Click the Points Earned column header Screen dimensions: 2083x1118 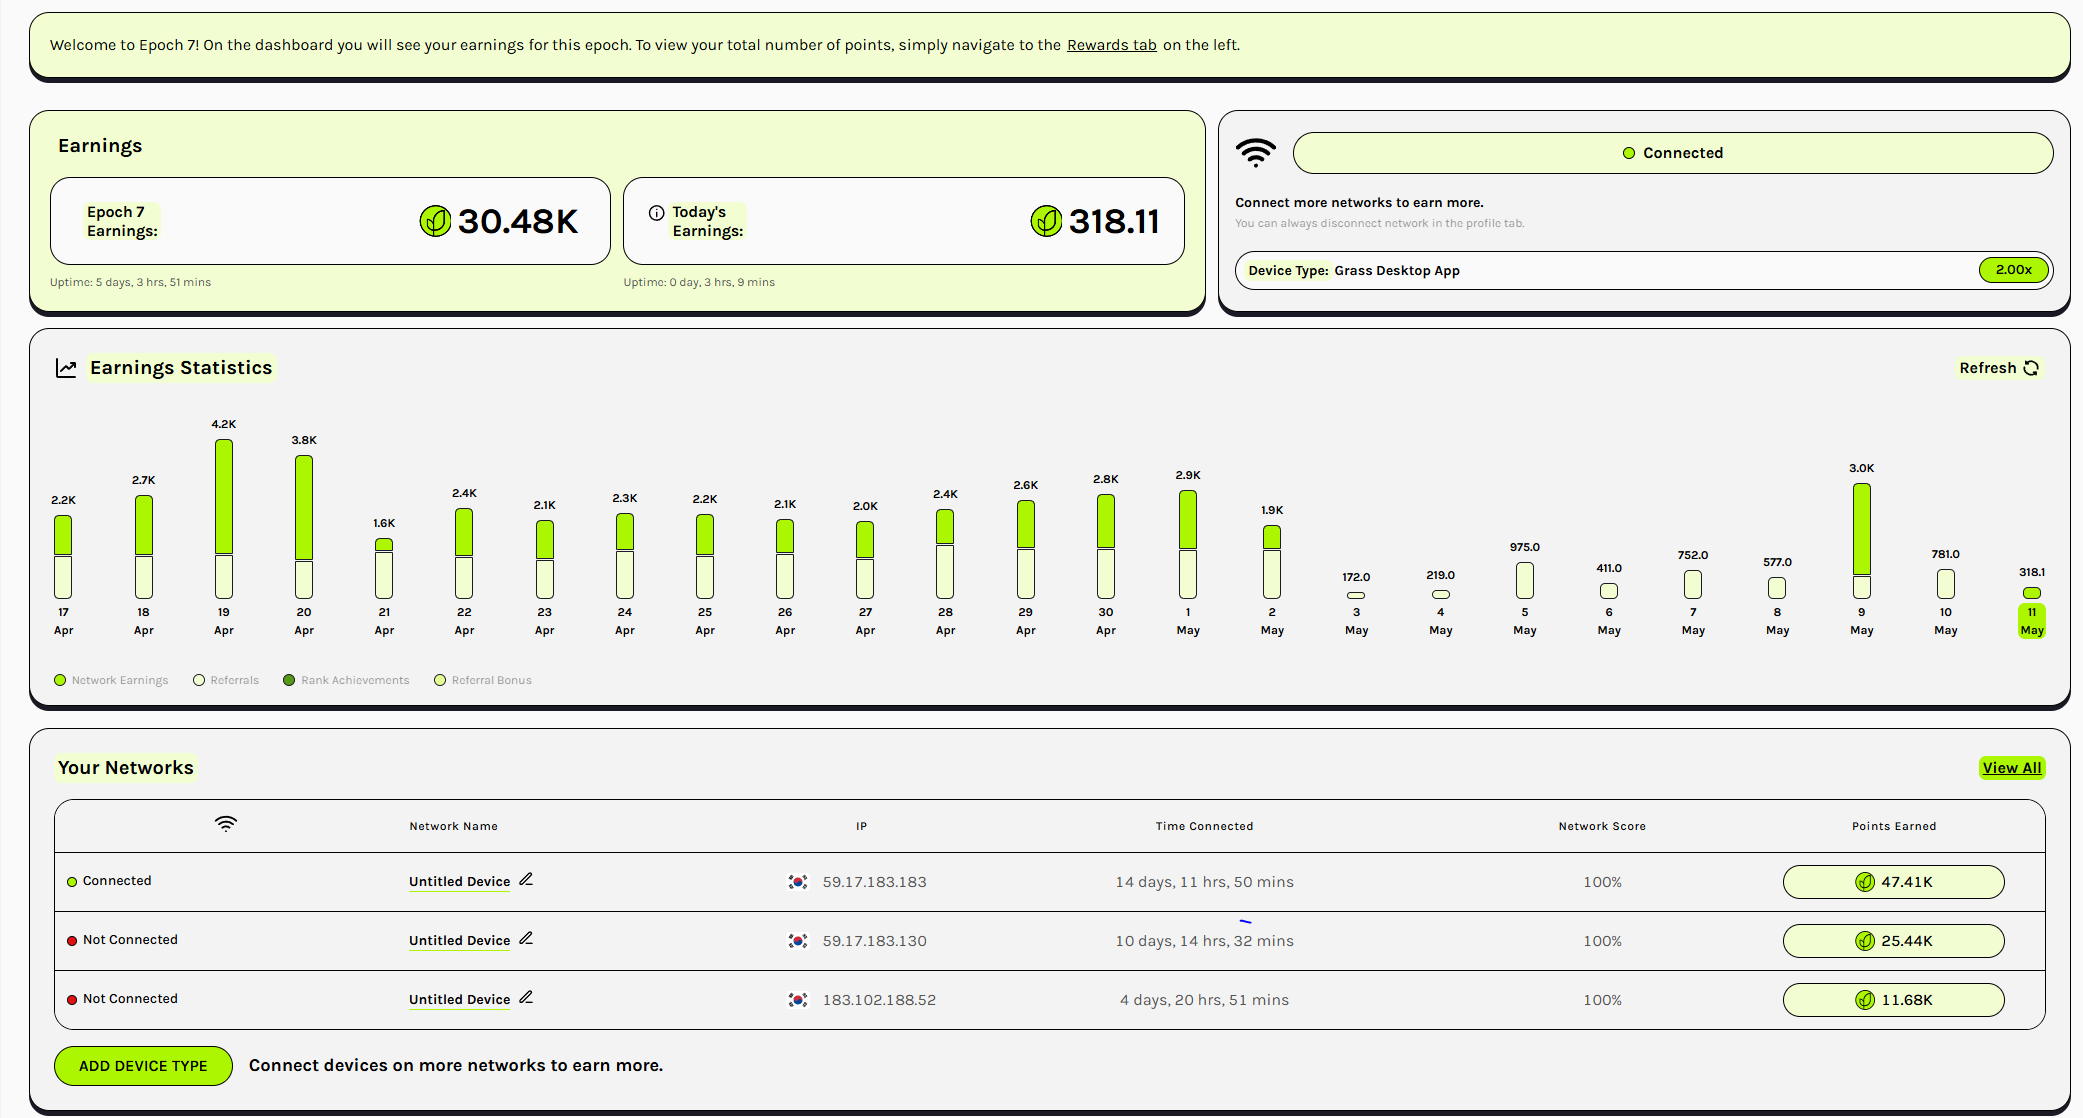1894,826
